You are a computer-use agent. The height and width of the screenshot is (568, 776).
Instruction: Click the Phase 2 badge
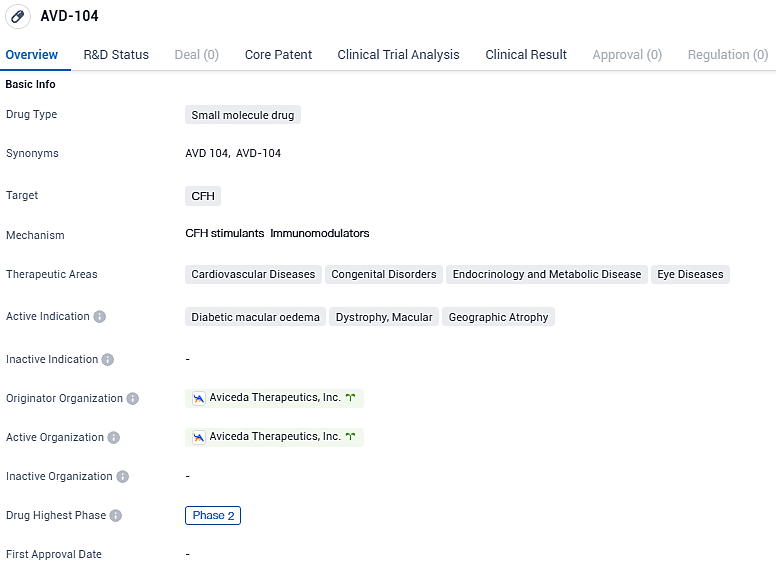(213, 516)
